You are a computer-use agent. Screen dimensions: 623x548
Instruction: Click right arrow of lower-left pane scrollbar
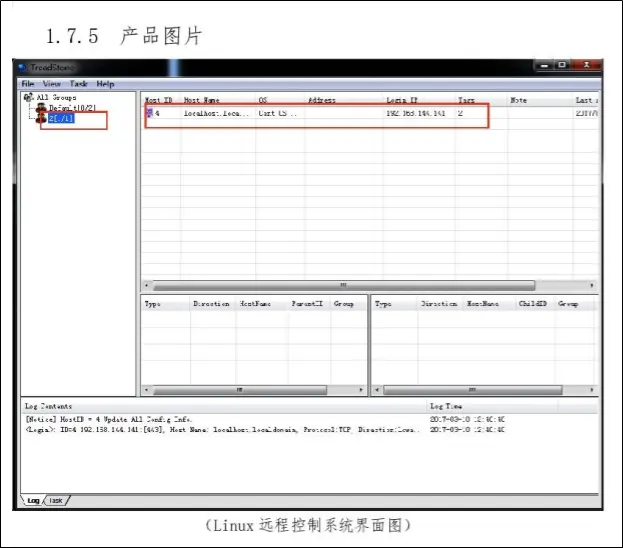click(x=361, y=389)
